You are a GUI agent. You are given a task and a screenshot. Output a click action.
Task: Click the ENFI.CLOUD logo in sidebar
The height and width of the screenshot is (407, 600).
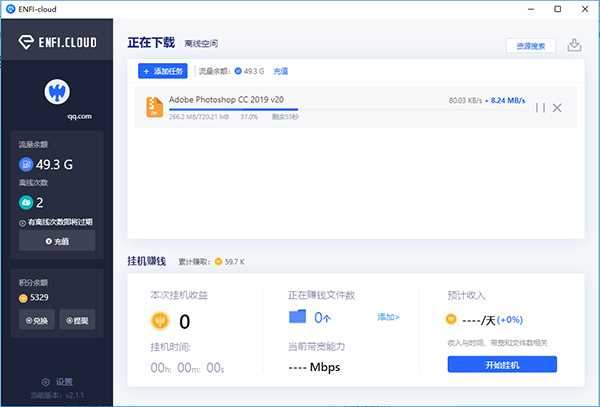(x=57, y=42)
